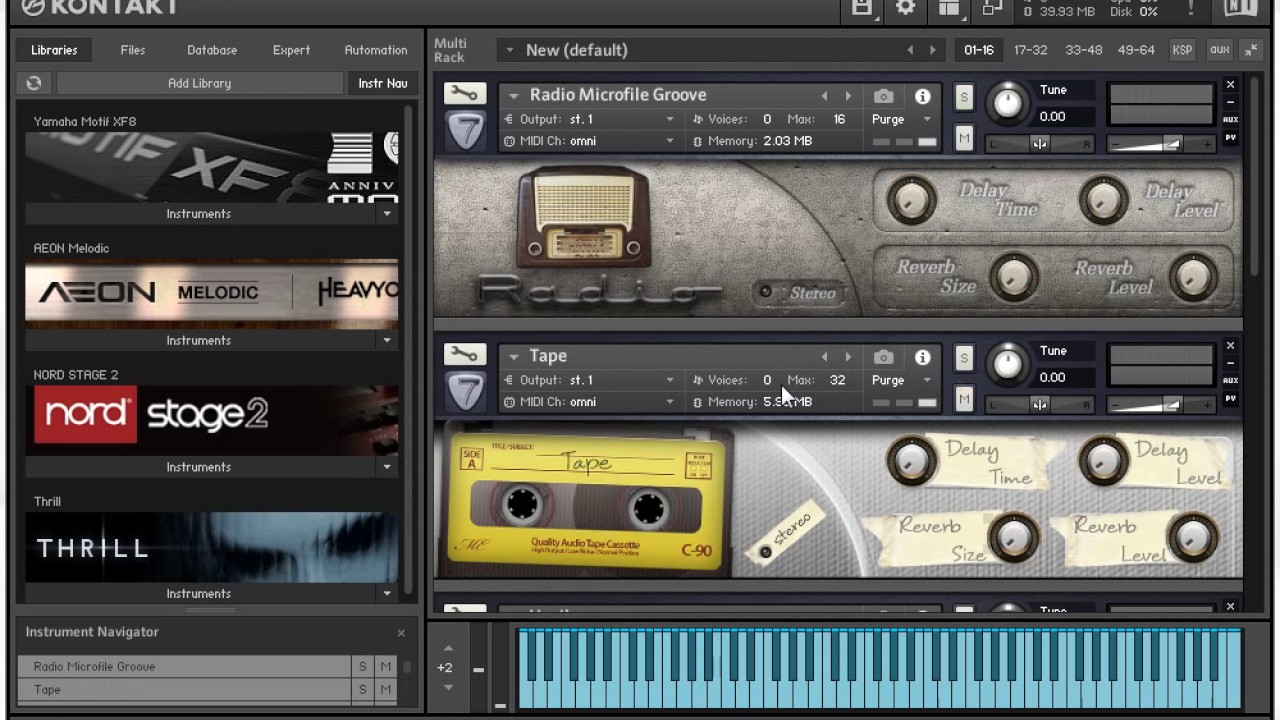
Task: Close the Instrument Navigator panel
Action: (x=401, y=633)
